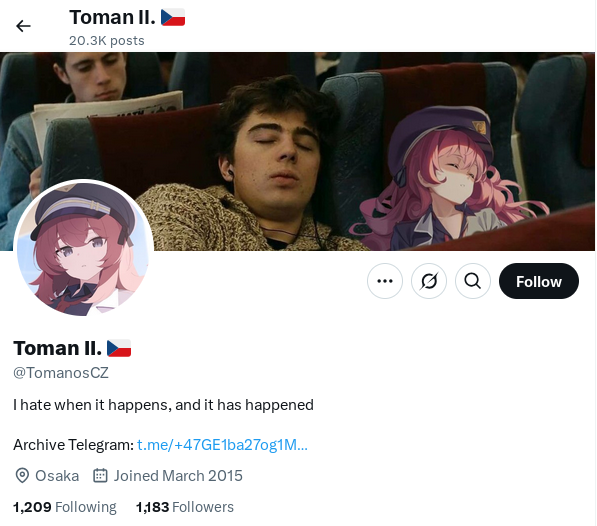Screen dimensions: 597x526
Task: Click the large Toman II. profile name
Action: point(57,348)
